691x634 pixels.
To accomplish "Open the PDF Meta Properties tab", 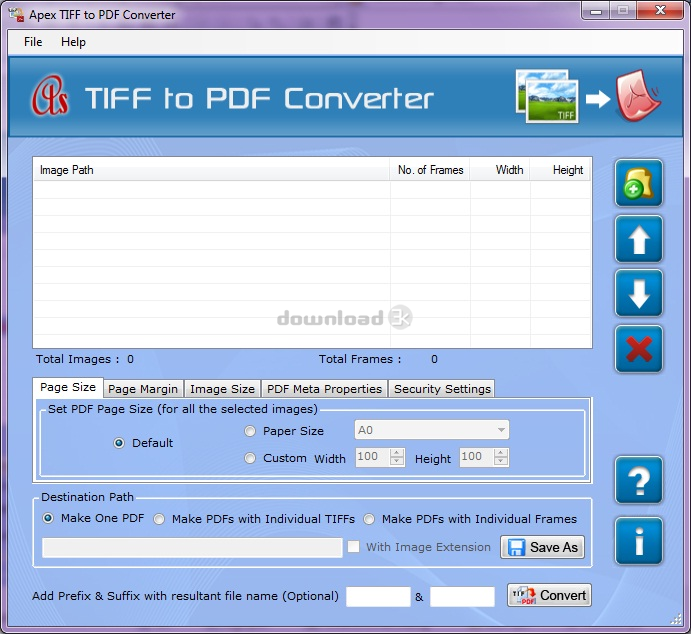I will click(324, 389).
